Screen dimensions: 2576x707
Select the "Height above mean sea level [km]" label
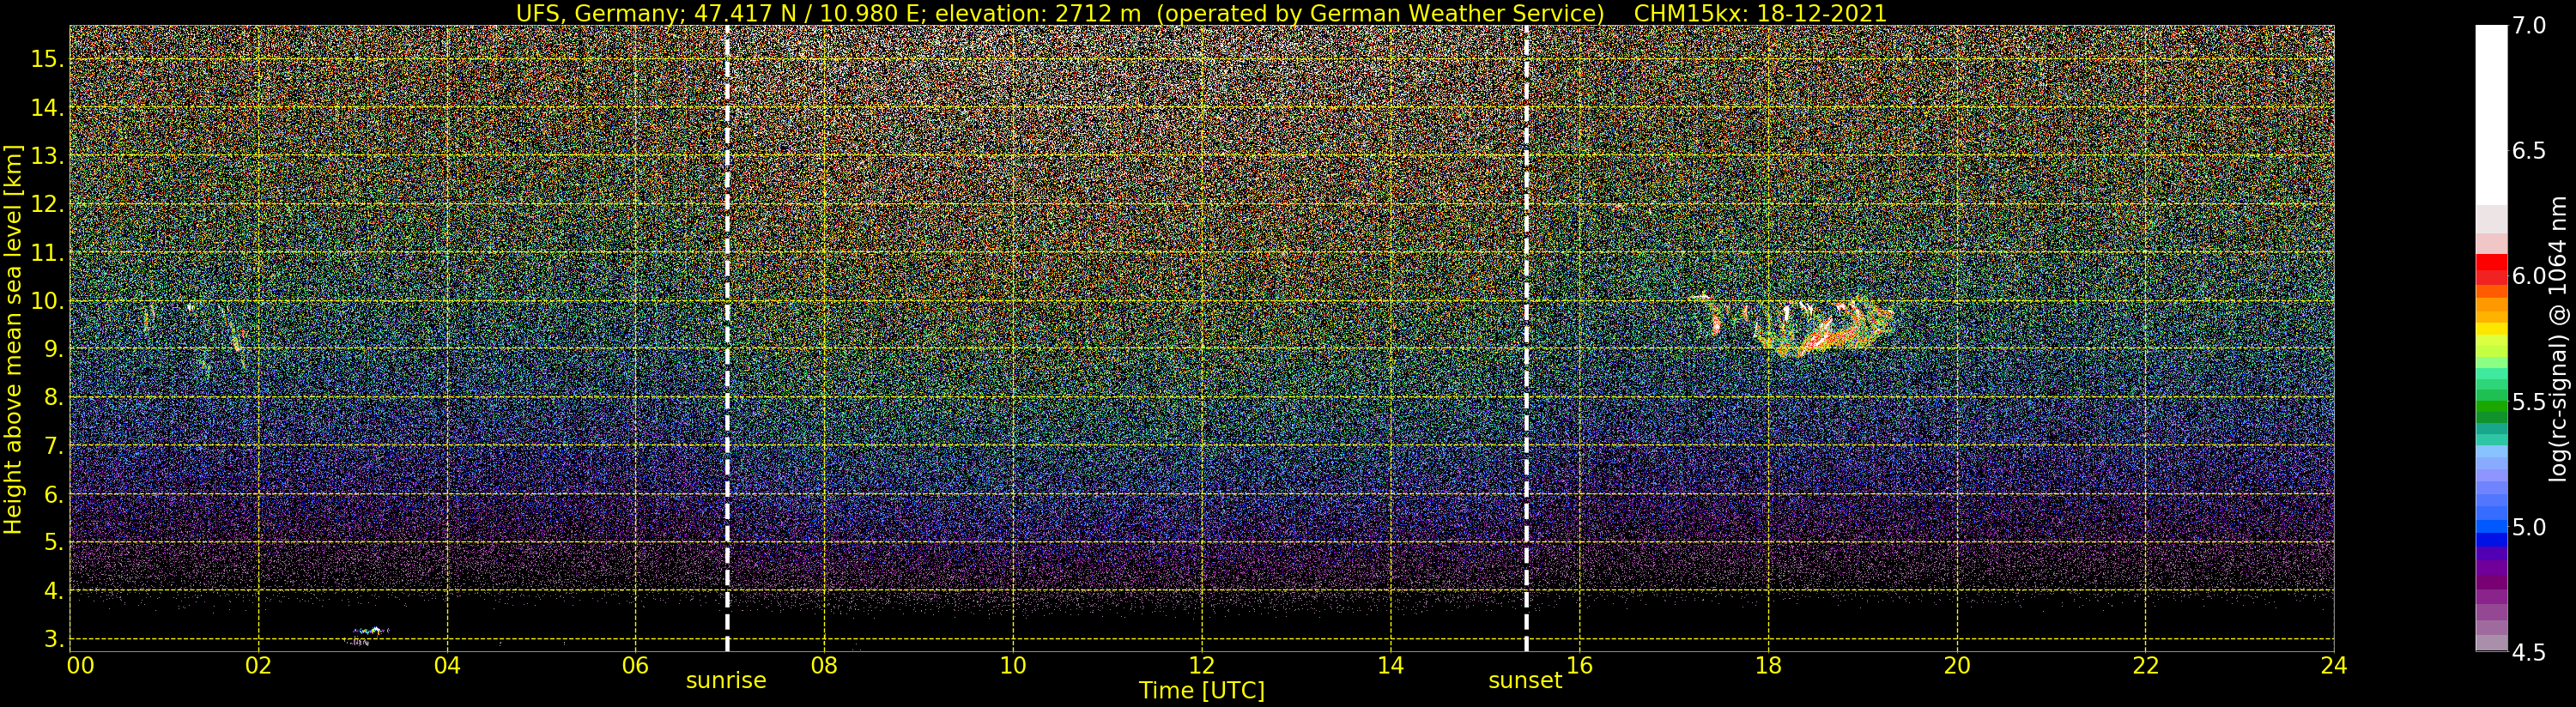click(13, 340)
